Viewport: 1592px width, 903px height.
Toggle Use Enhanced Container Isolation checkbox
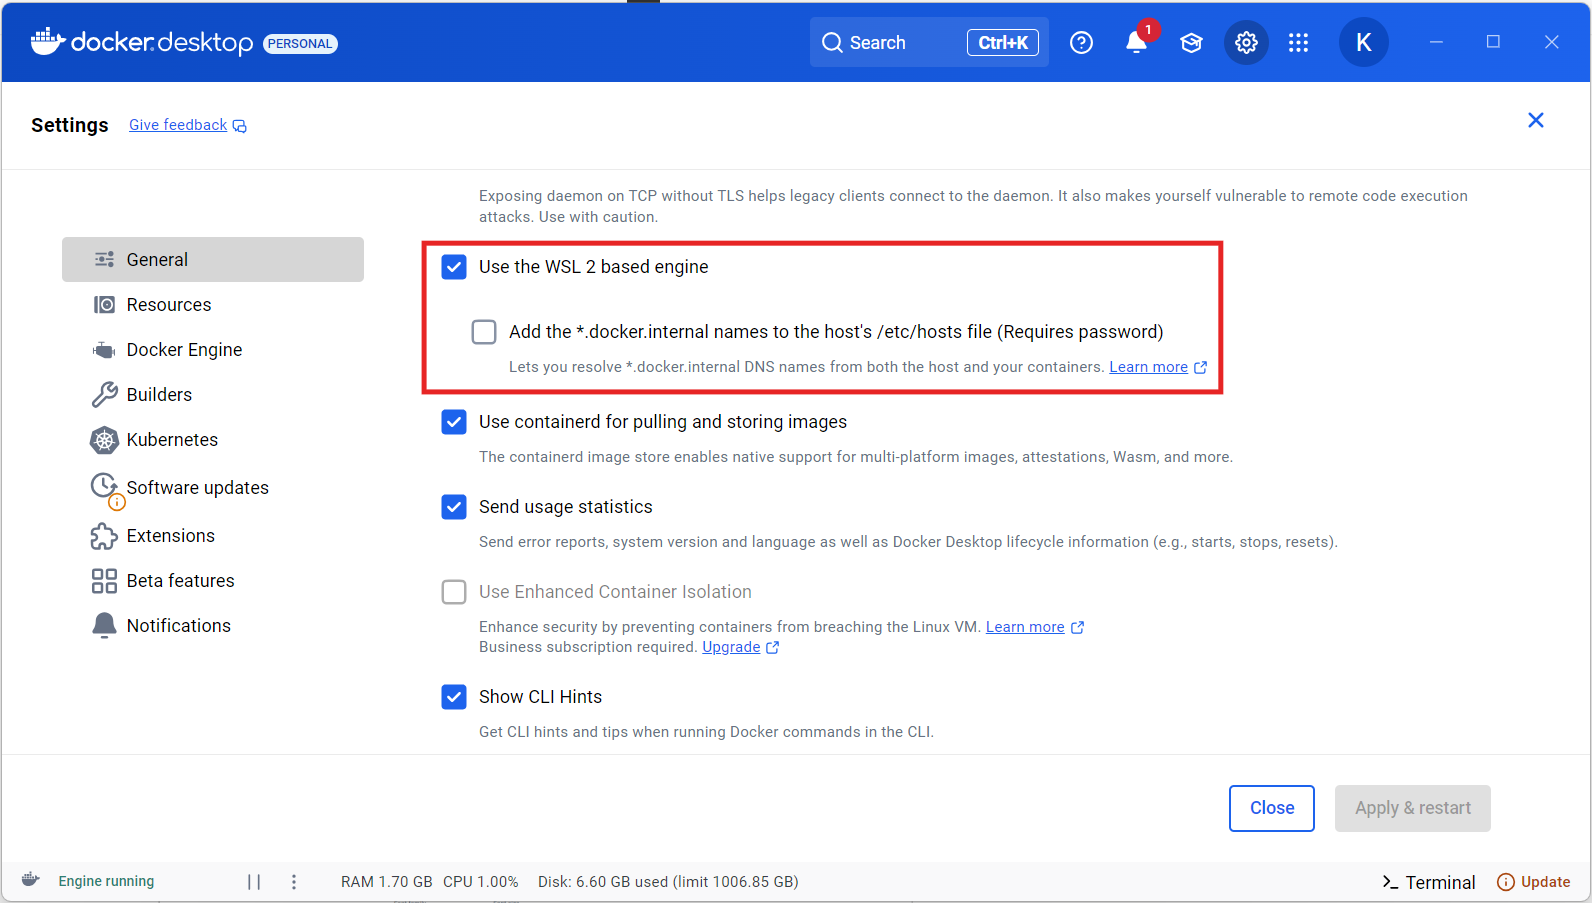pos(454,592)
